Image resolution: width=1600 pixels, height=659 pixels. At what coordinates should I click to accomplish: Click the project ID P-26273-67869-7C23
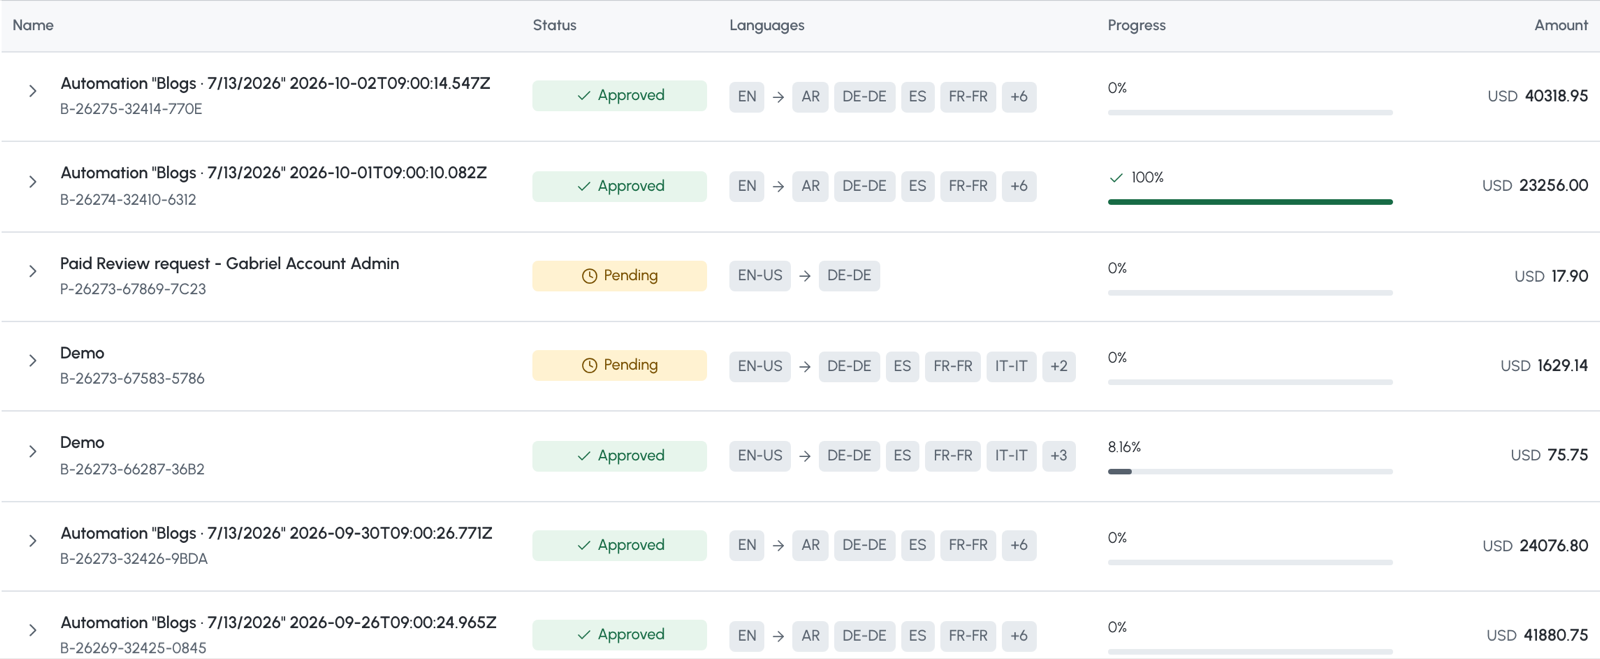133,289
